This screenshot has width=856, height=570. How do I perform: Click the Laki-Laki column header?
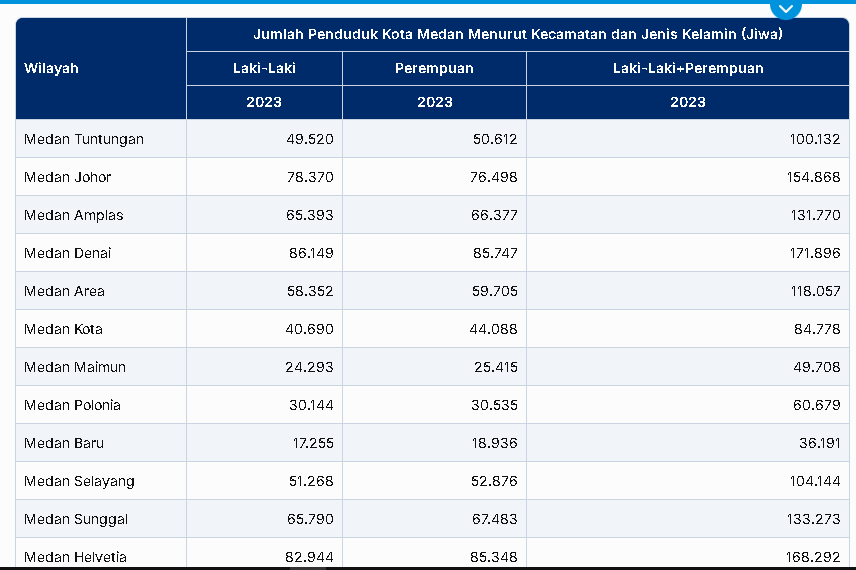pyautogui.click(x=264, y=69)
